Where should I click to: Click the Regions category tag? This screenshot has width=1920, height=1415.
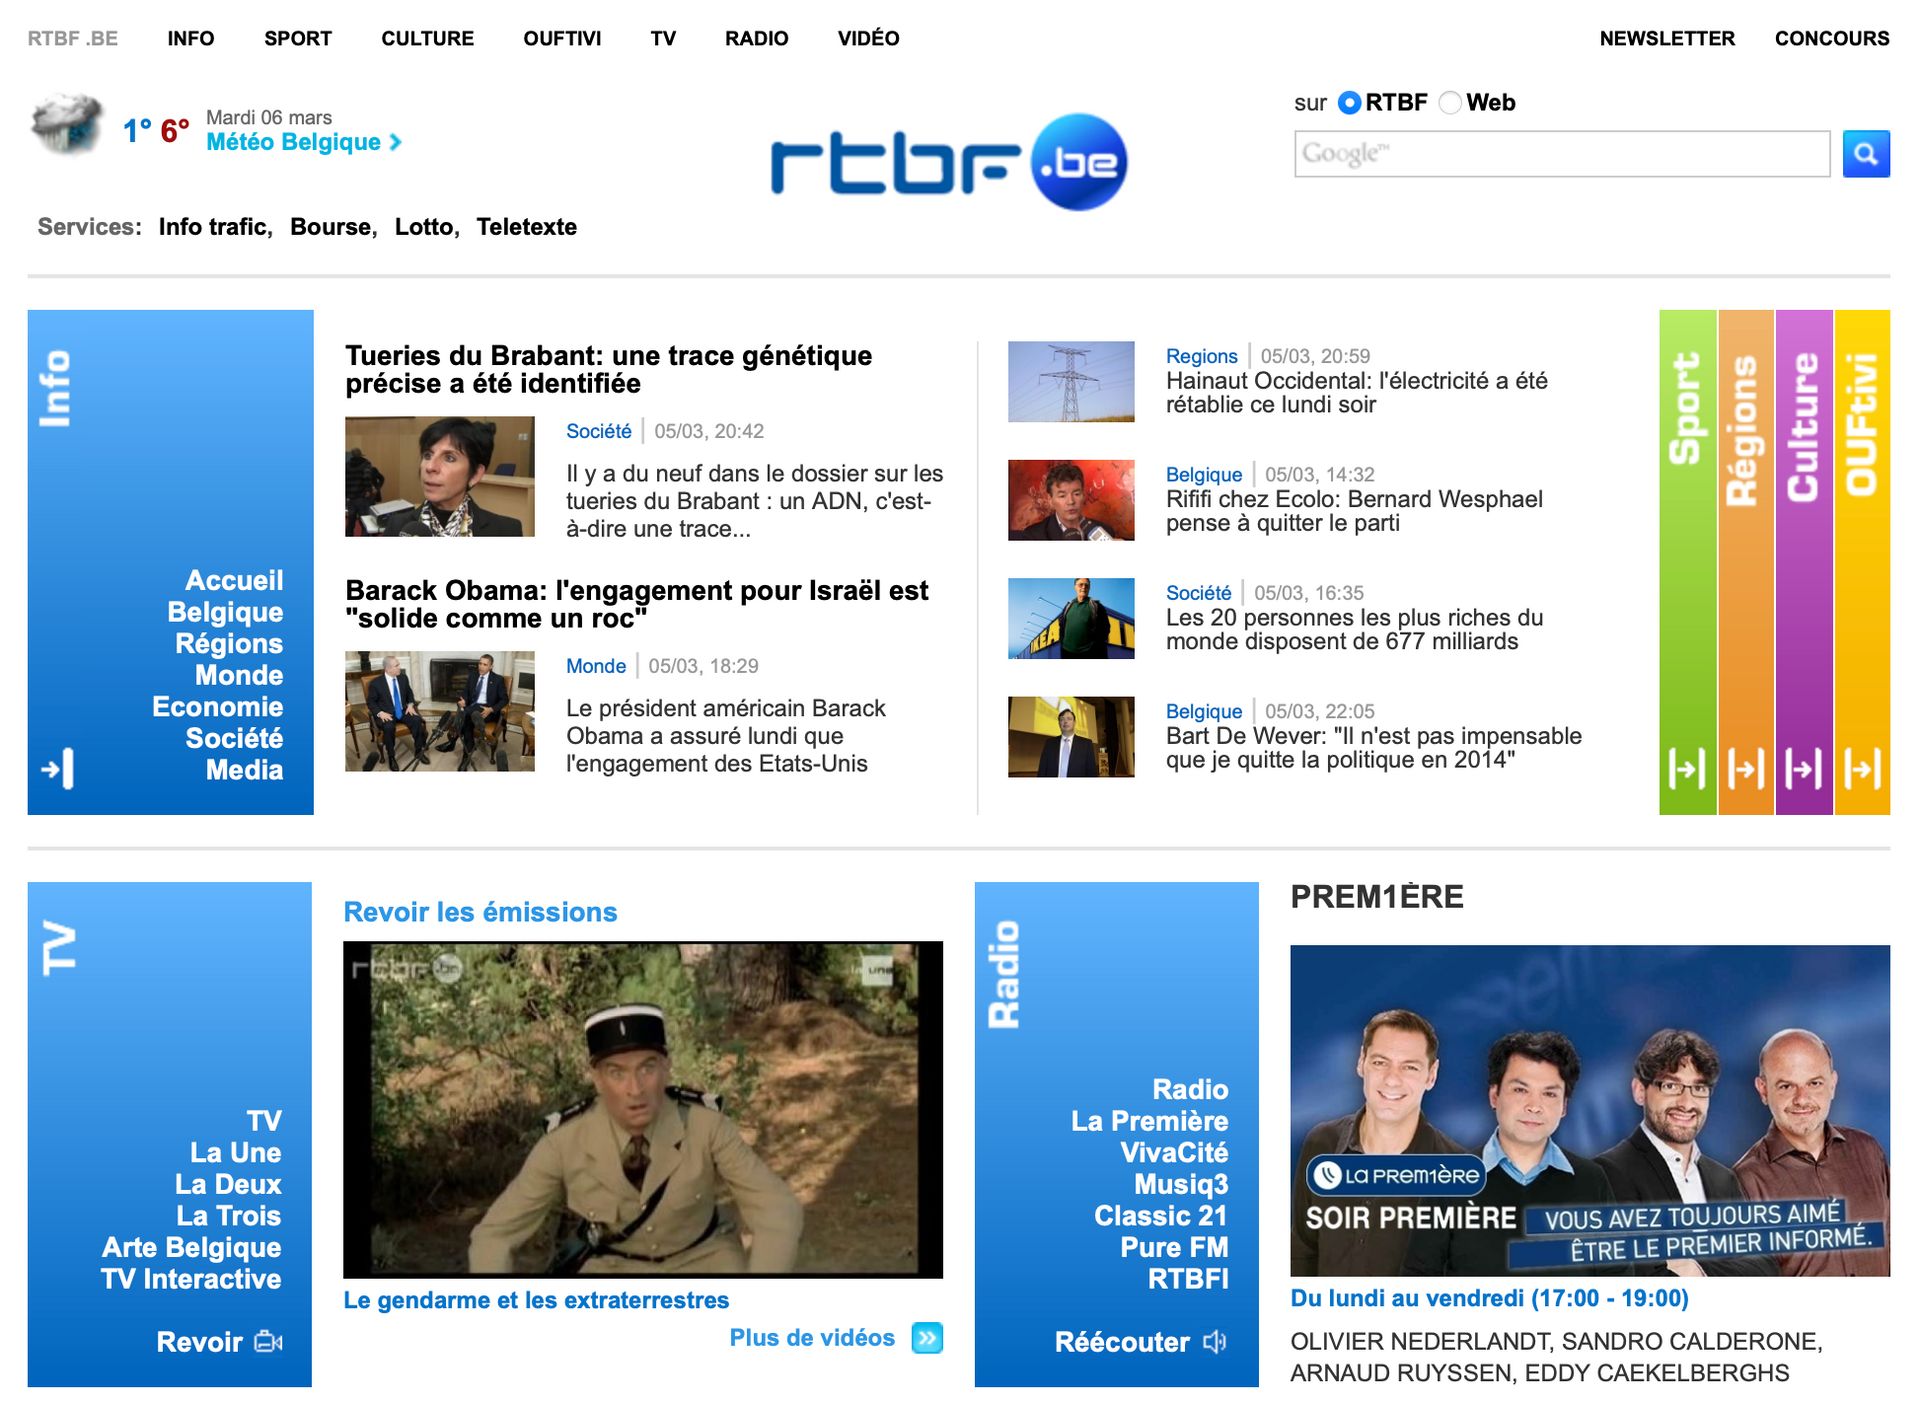click(x=1201, y=356)
